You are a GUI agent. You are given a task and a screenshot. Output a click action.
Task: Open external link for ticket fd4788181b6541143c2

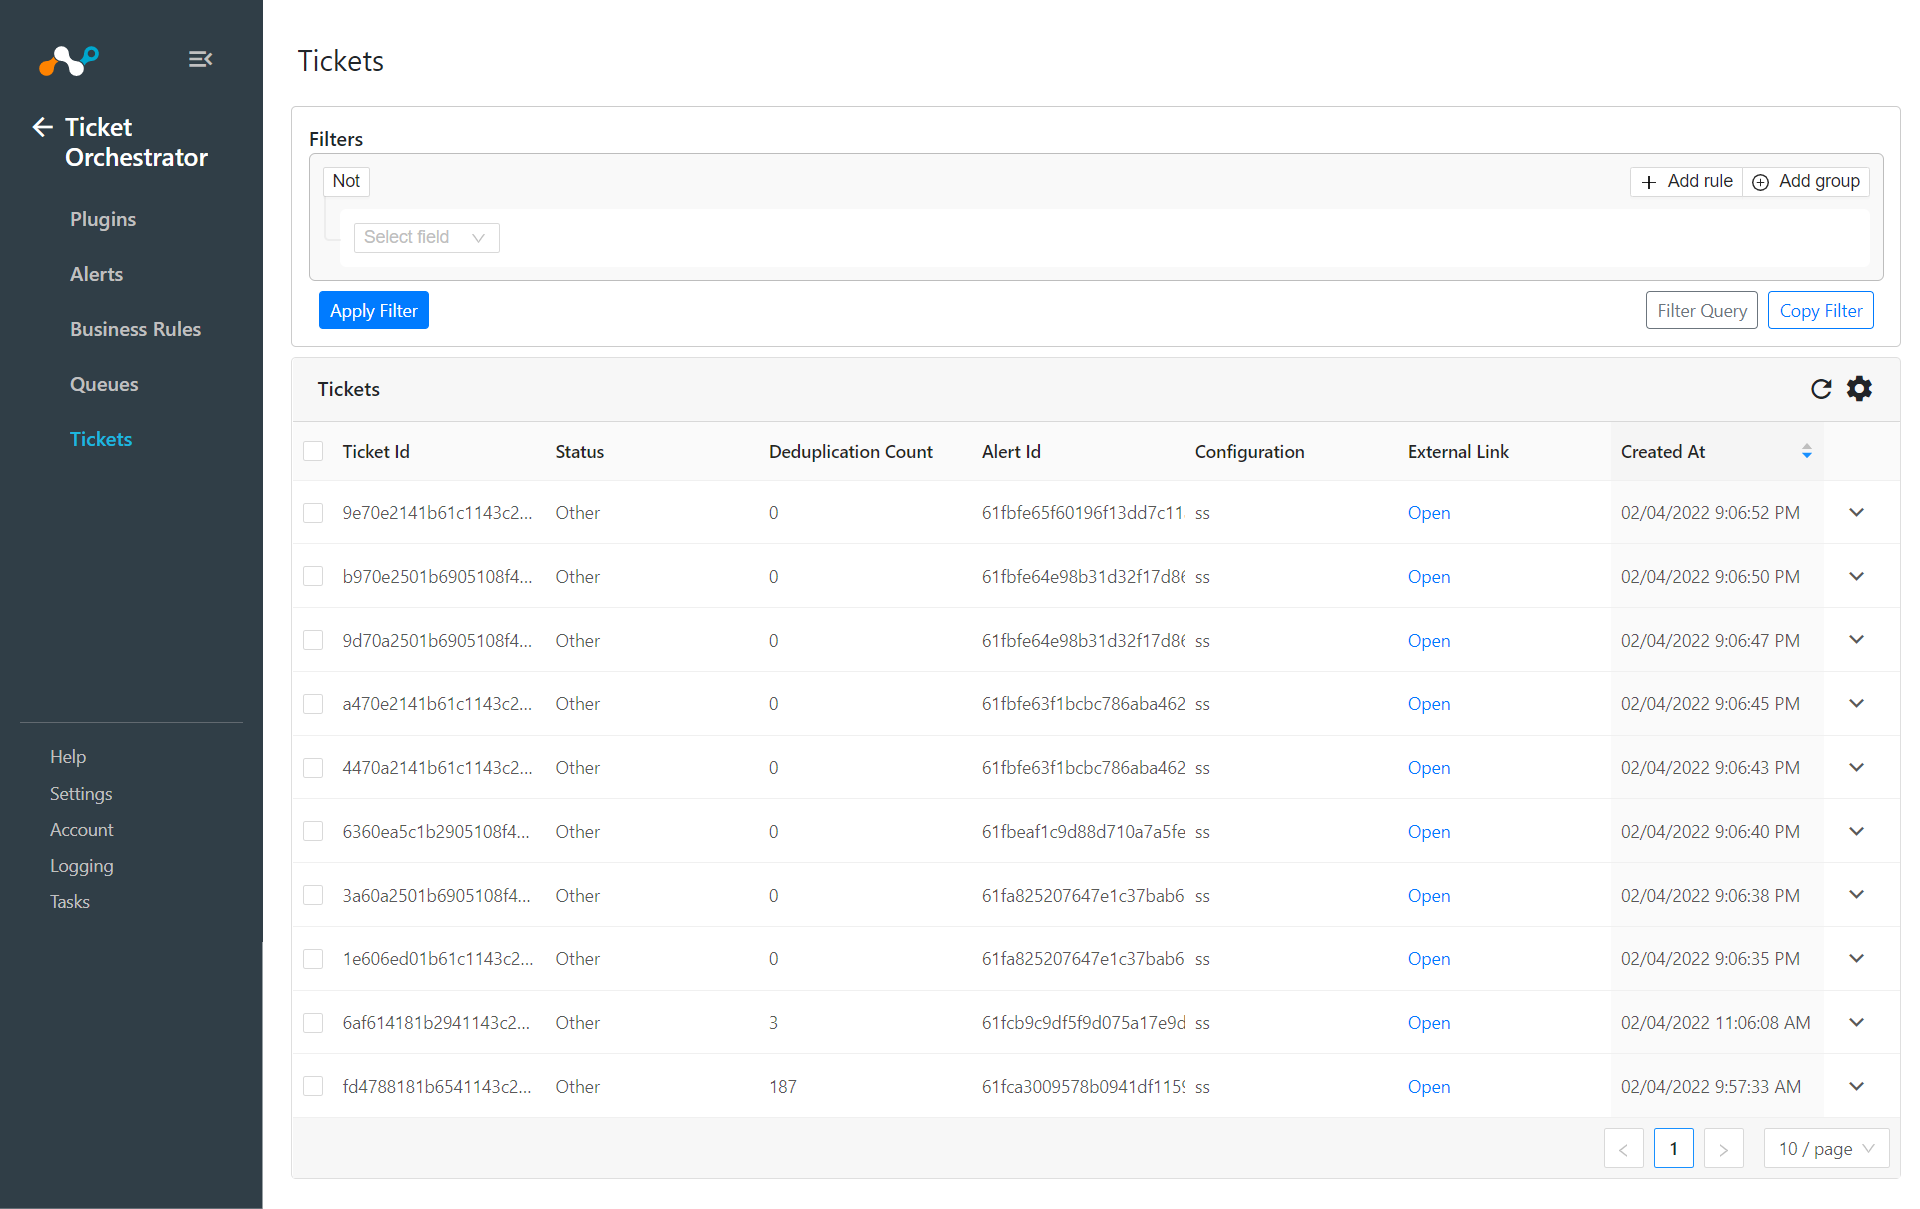pos(1429,1087)
